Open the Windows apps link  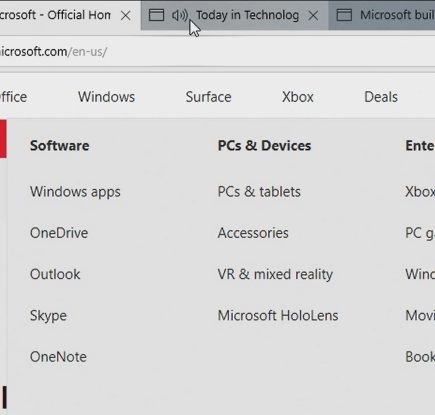(75, 192)
